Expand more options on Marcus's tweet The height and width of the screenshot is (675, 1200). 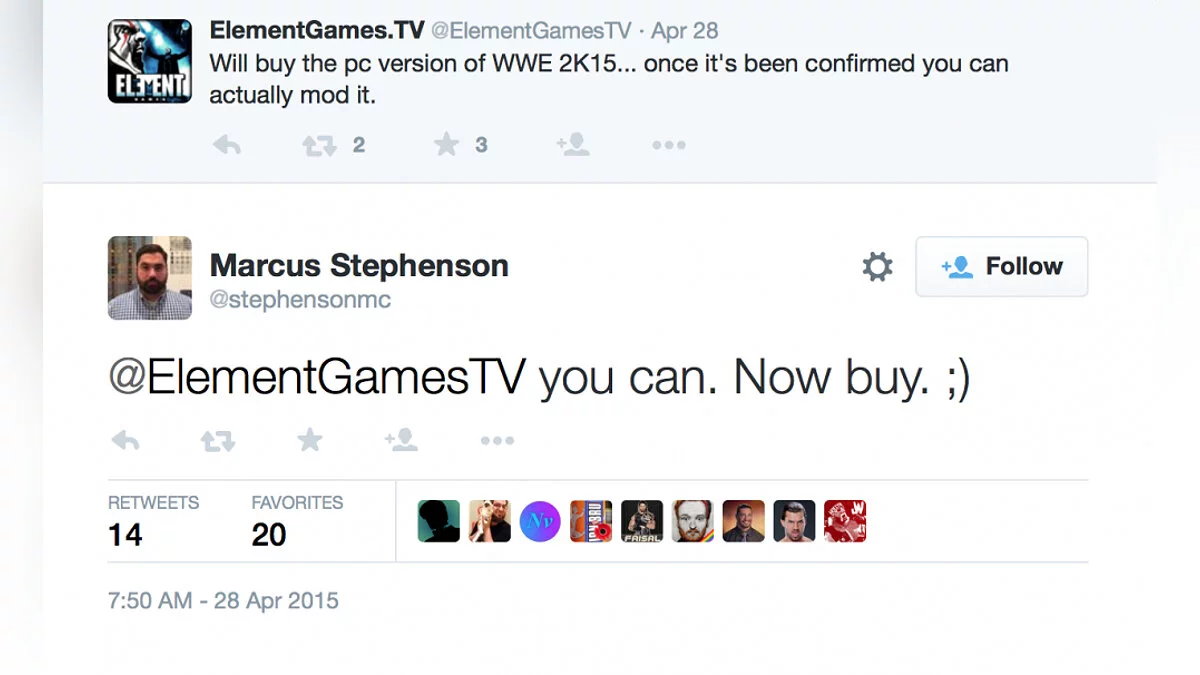(496, 440)
